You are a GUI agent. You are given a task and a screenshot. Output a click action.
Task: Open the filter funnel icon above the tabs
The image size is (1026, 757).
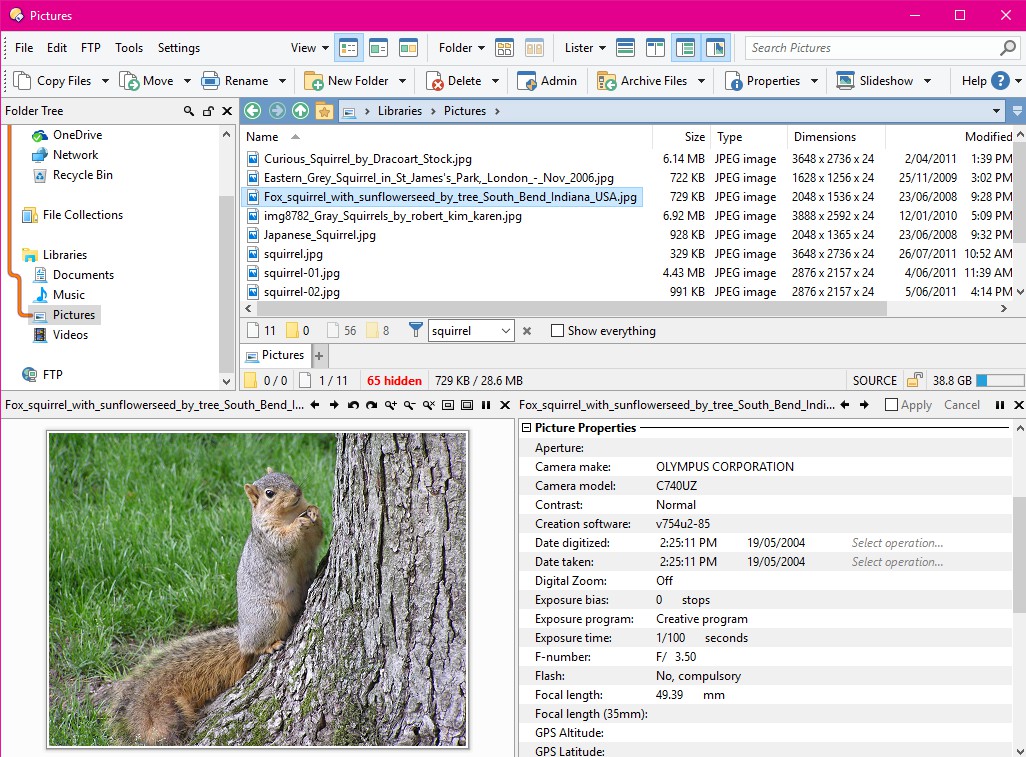click(416, 330)
